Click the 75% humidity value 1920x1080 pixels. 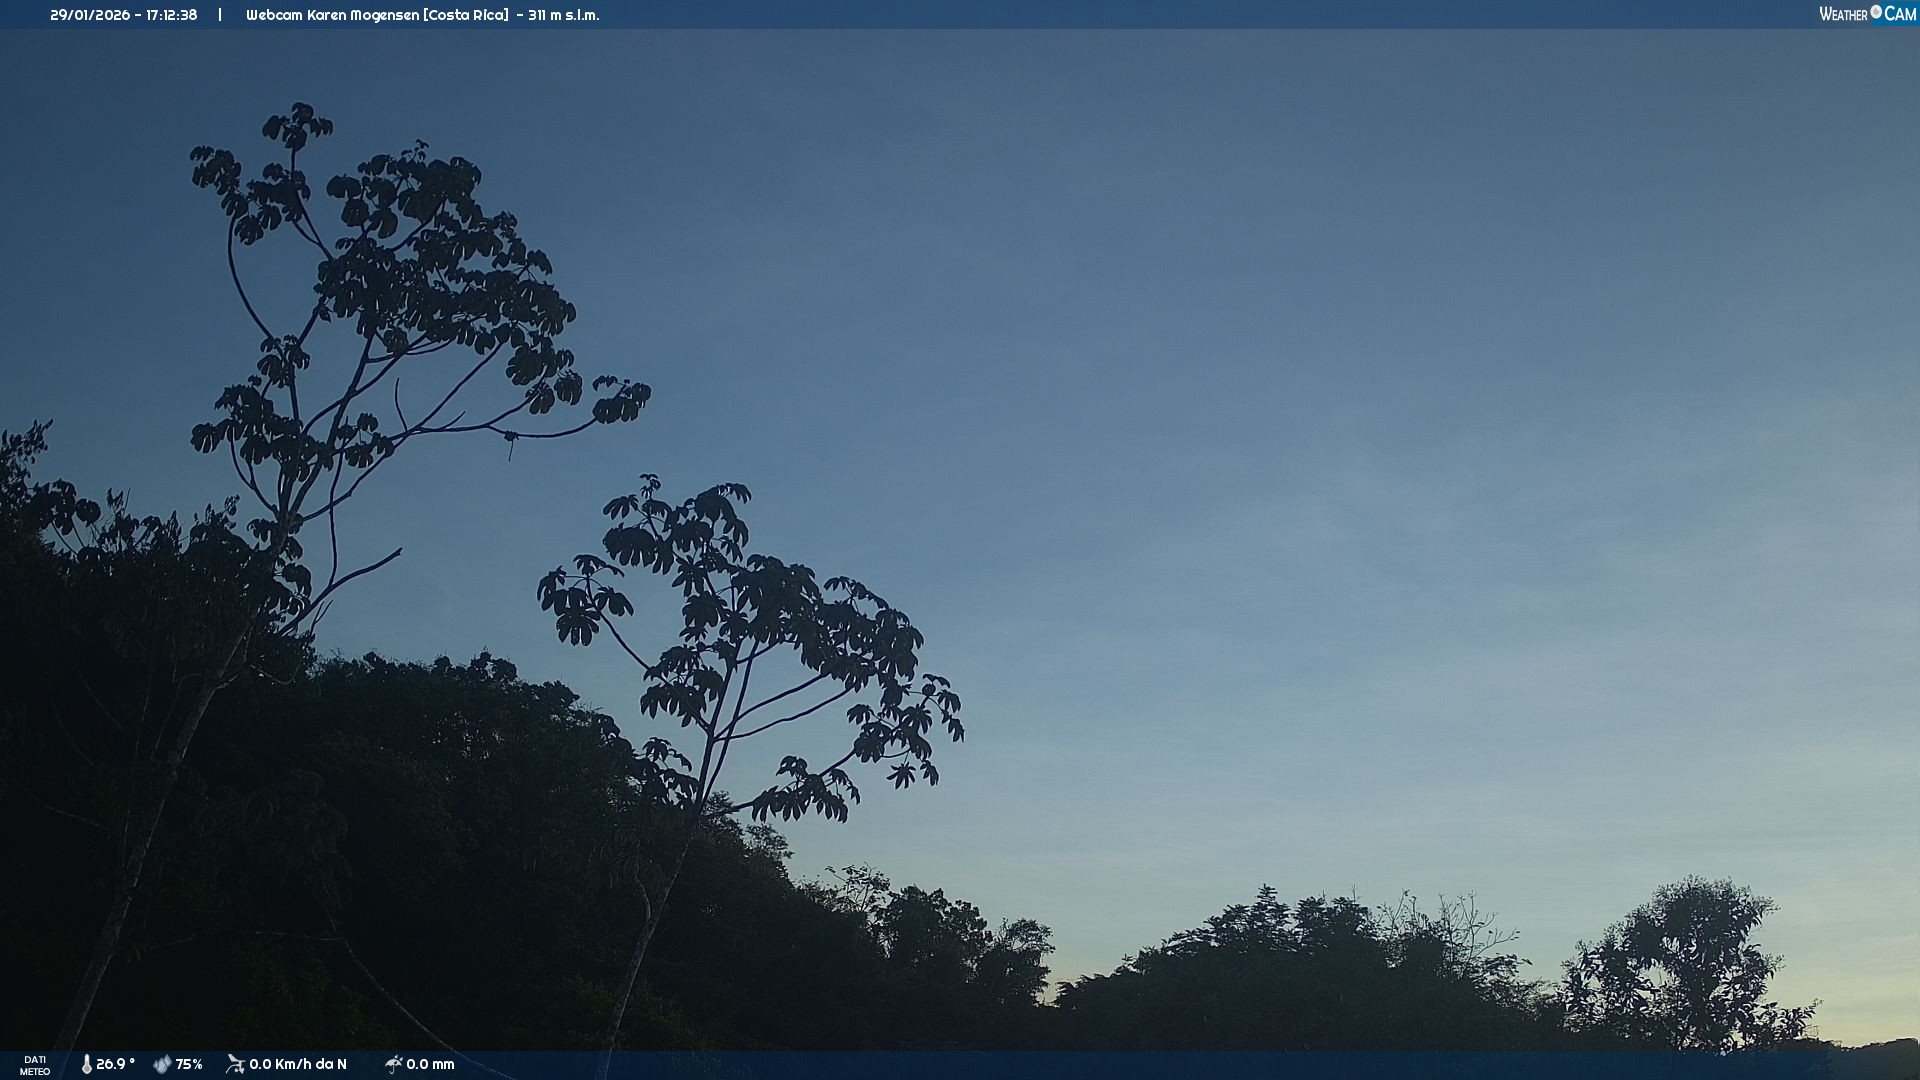tap(189, 1064)
